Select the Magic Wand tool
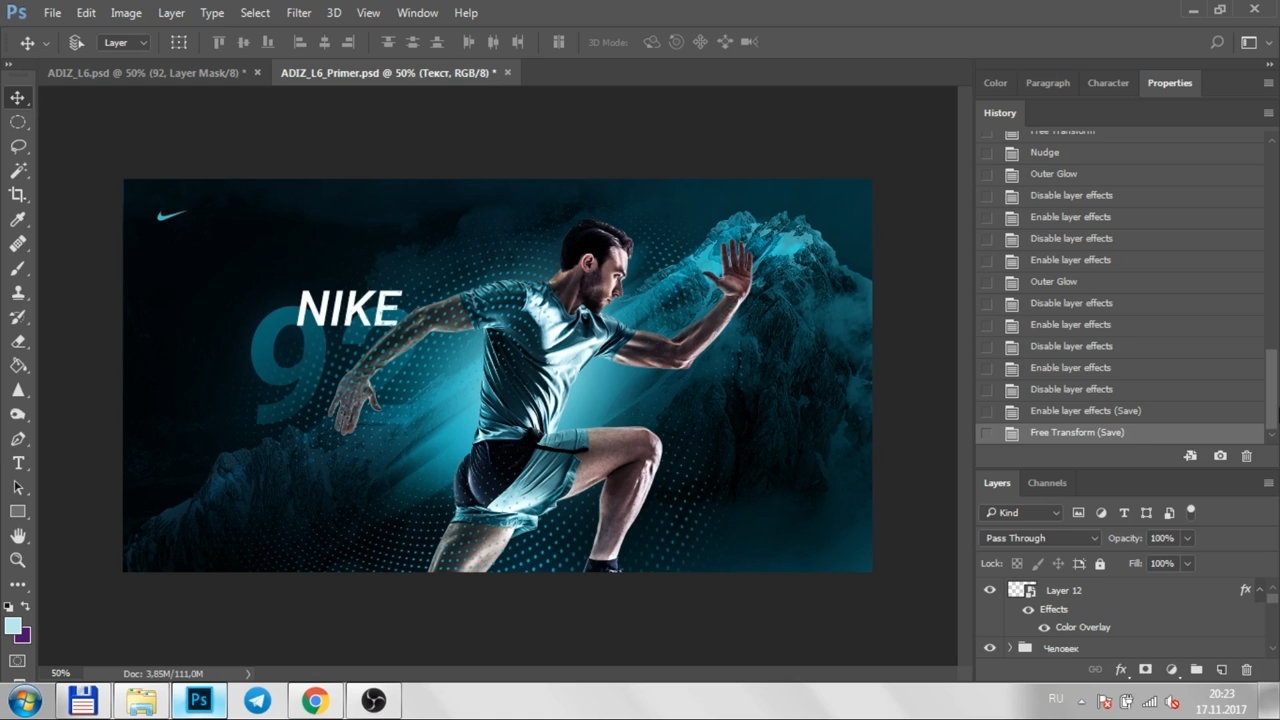Viewport: 1280px width, 720px height. (18, 171)
